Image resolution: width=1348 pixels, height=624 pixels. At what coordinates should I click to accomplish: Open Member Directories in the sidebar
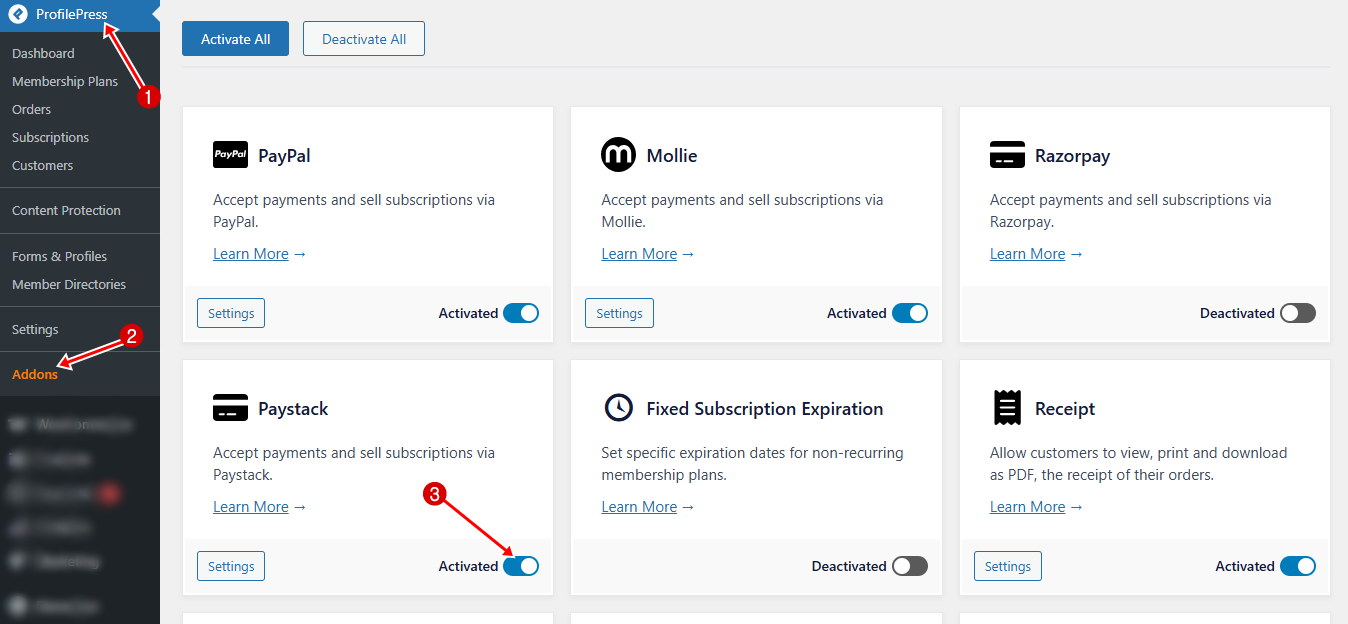coord(69,284)
